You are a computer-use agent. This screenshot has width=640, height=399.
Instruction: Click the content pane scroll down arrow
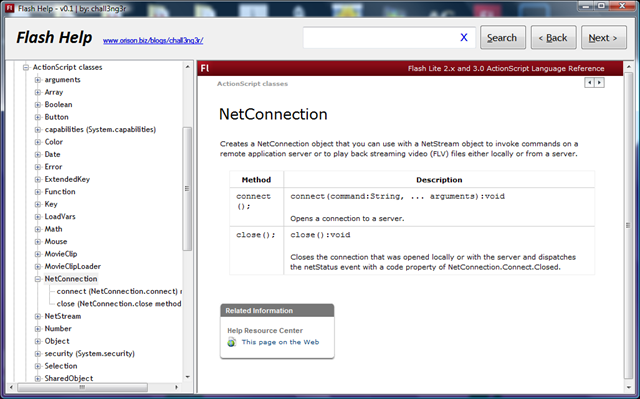[628, 387]
